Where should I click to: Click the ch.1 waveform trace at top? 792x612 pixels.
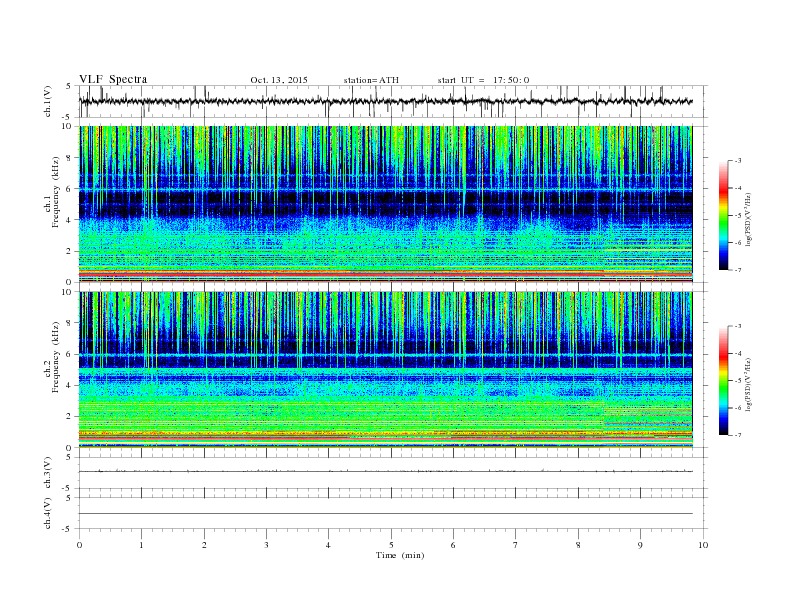(x=385, y=101)
